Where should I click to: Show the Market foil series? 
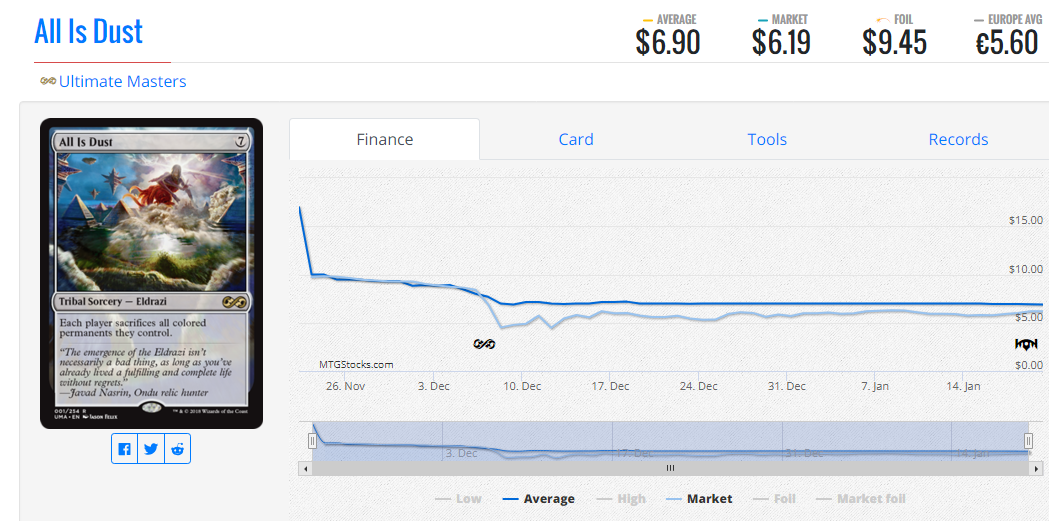tap(861, 499)
